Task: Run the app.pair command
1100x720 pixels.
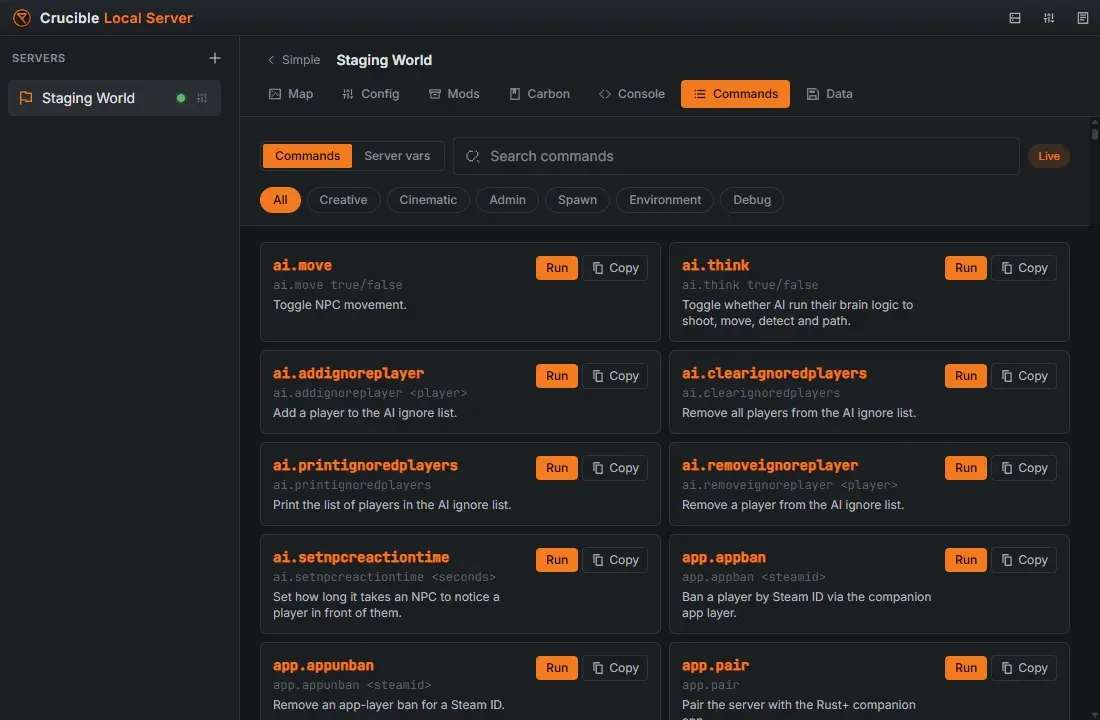Action: click(966, 667)
